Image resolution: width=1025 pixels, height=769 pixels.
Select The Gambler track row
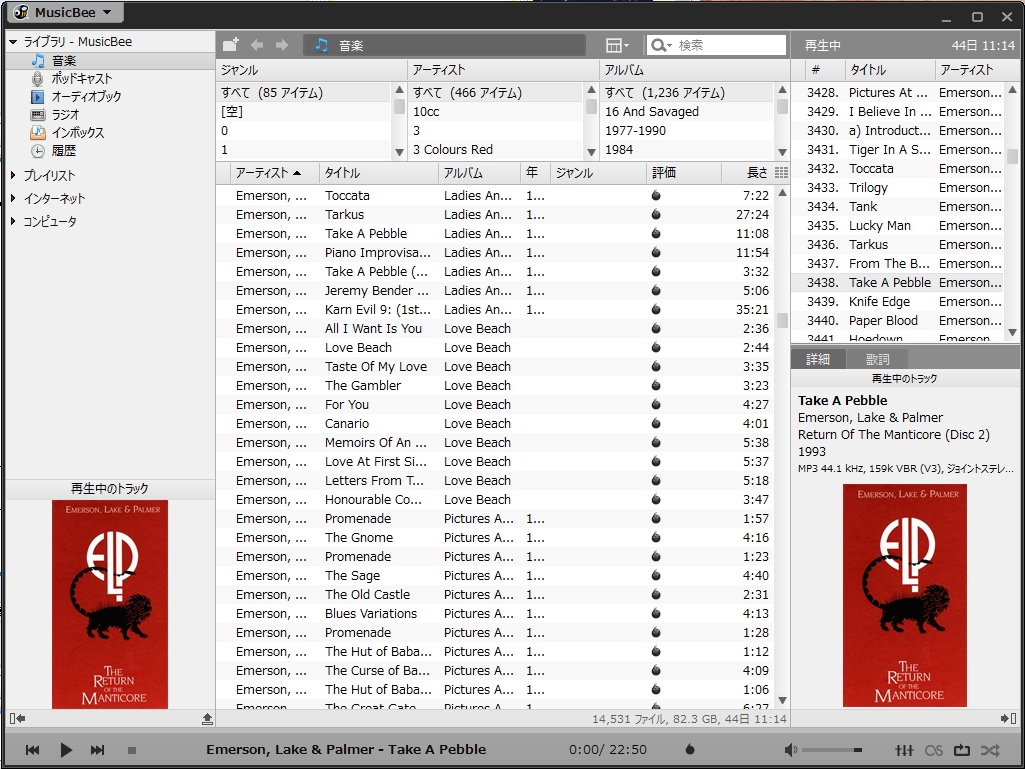[494, 385]
